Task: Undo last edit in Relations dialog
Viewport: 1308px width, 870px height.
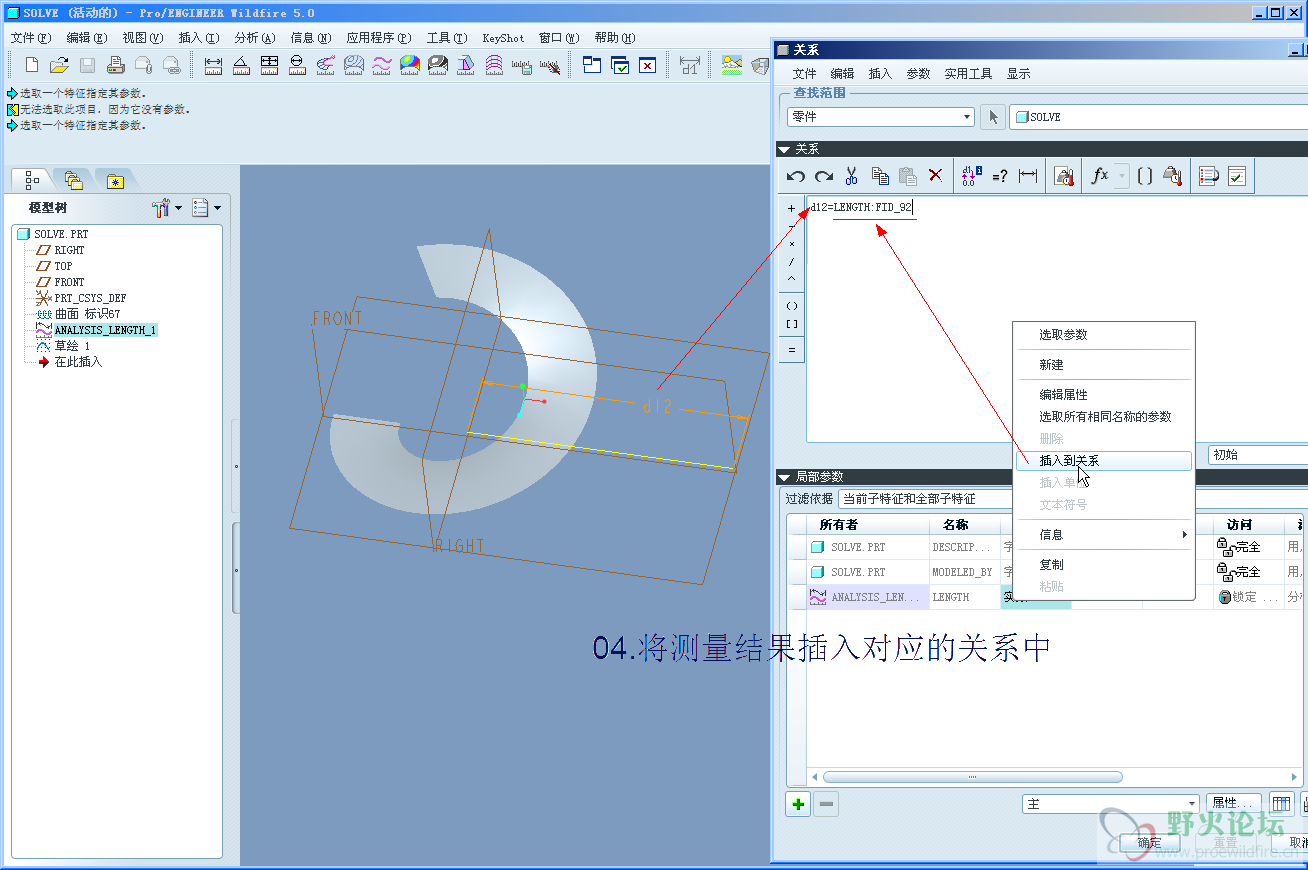Action: (x=796, y=176)
